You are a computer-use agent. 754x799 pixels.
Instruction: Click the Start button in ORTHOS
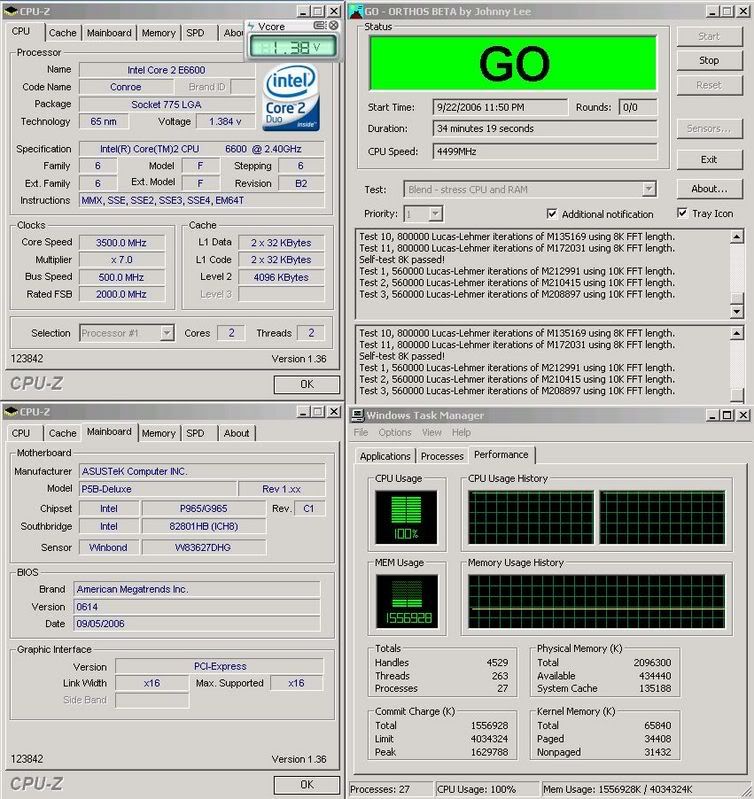(709, 36)
